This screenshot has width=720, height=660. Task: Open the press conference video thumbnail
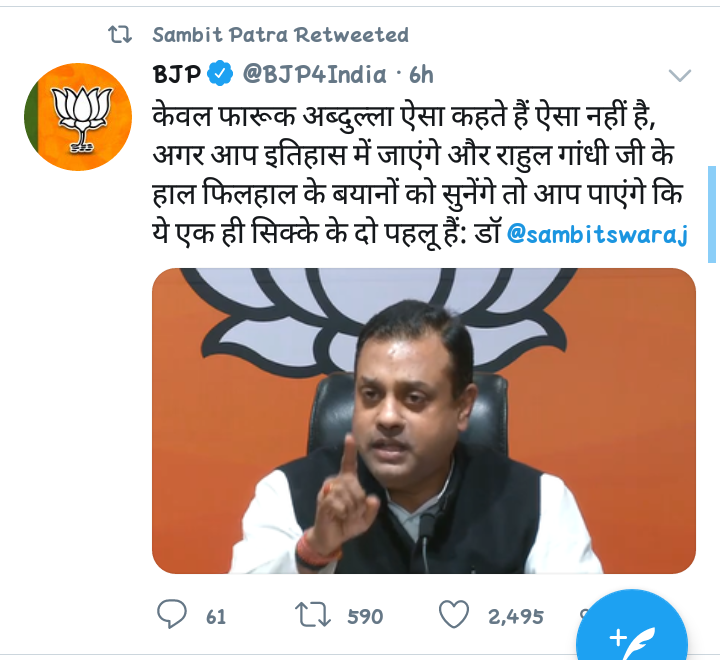click(x=424, y=421)
